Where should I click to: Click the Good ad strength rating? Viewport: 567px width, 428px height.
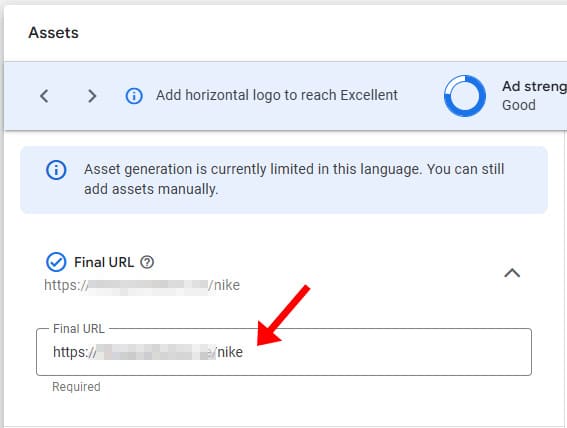519,105
